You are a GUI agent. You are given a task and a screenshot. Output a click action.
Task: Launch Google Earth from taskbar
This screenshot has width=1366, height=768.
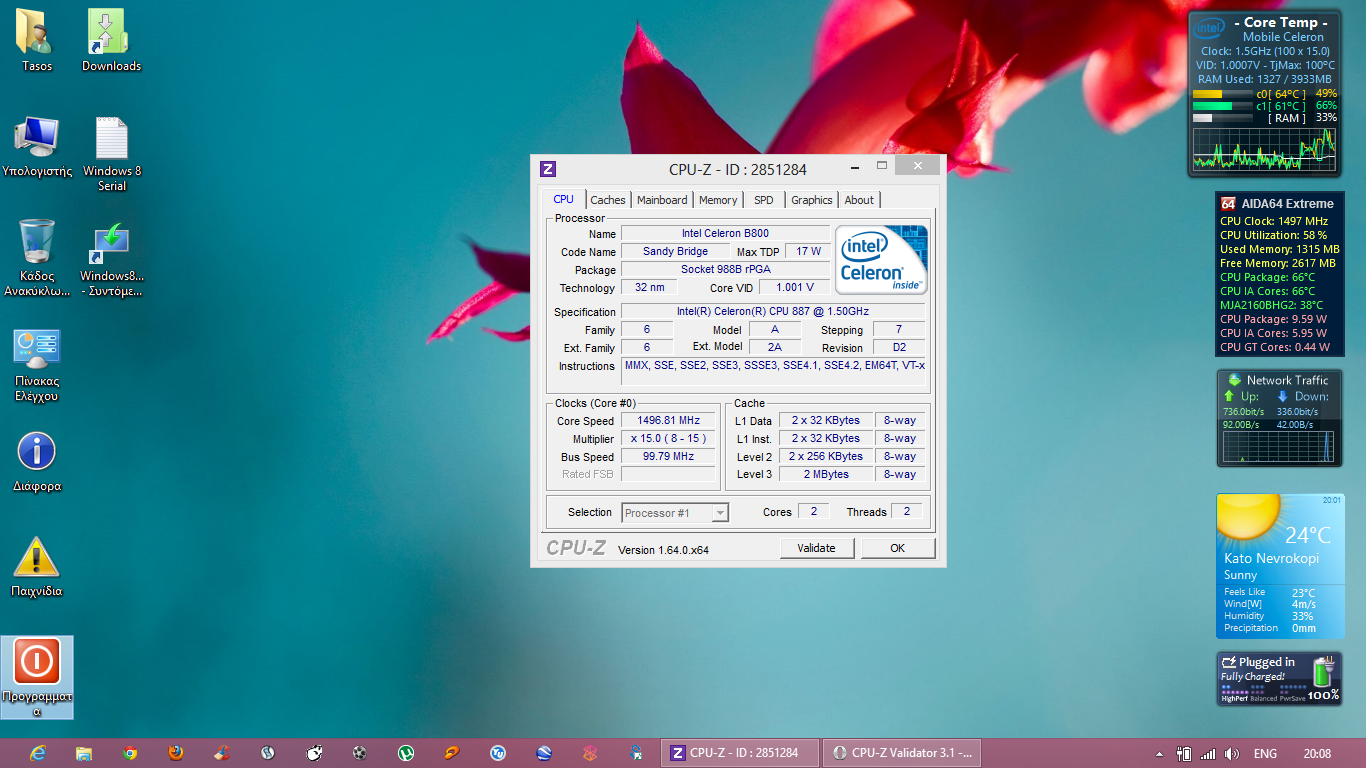click(x=544, y=753)
